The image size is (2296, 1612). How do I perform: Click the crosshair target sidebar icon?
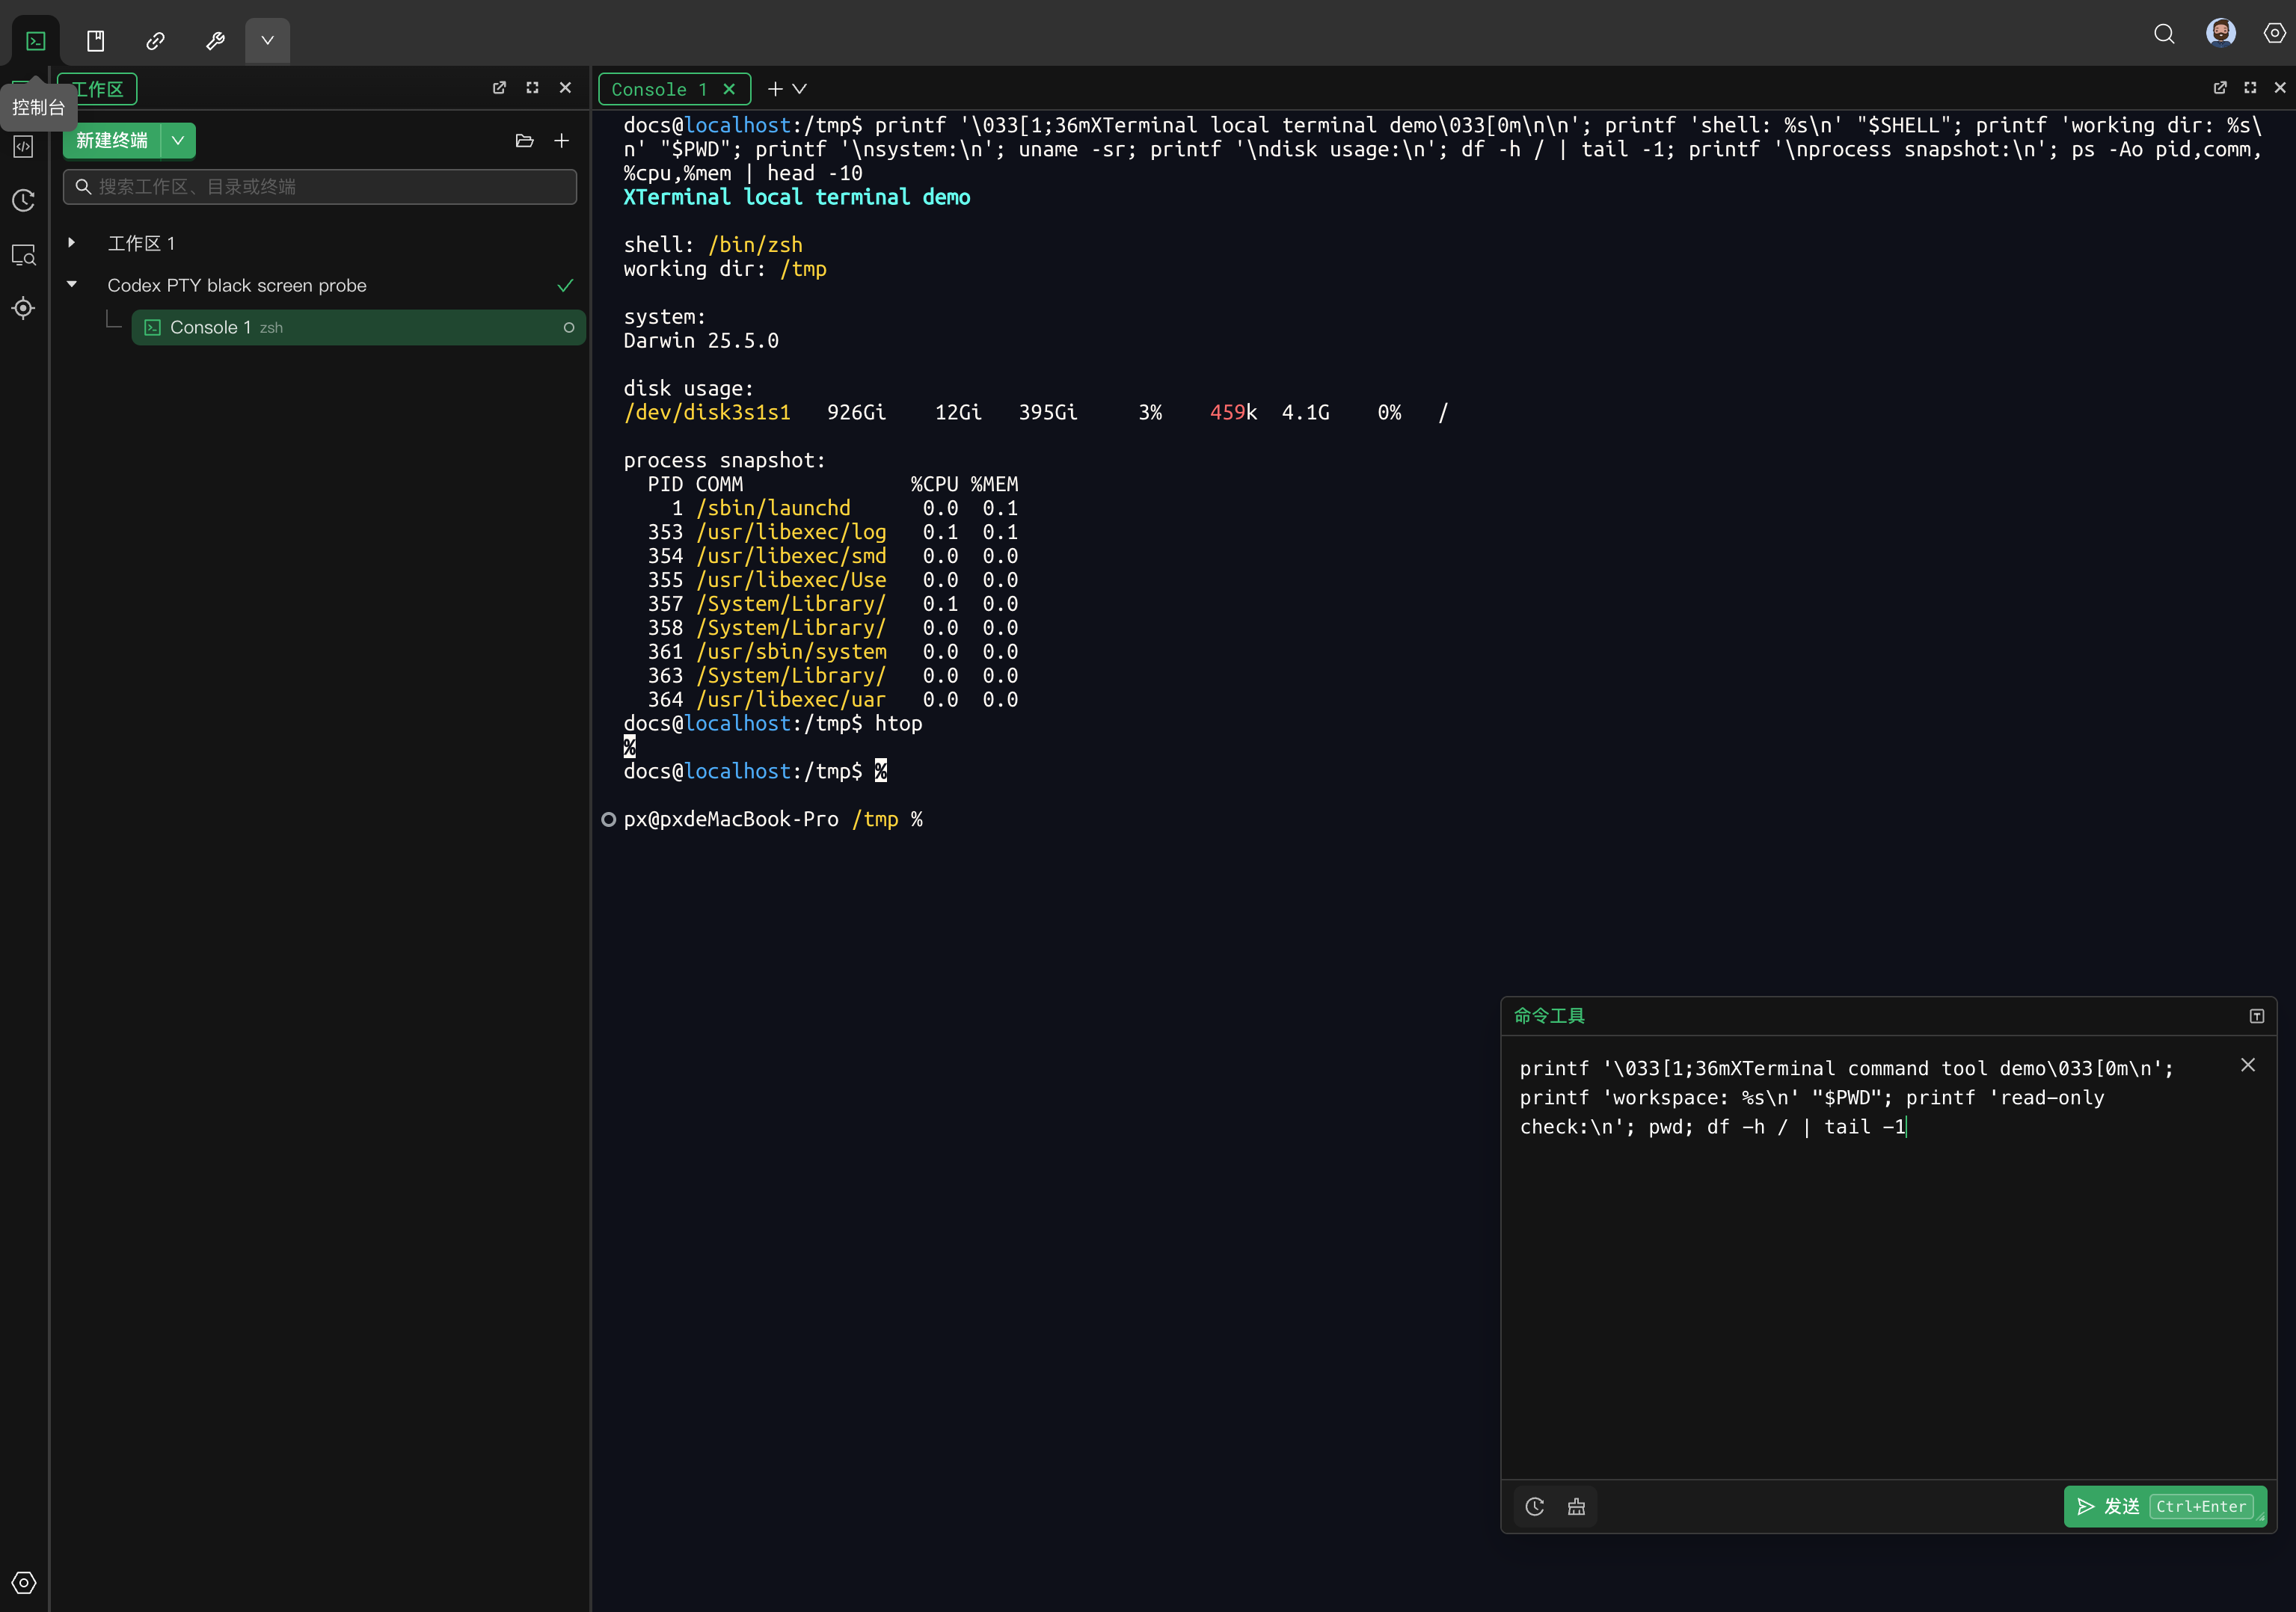coord(23,308)
